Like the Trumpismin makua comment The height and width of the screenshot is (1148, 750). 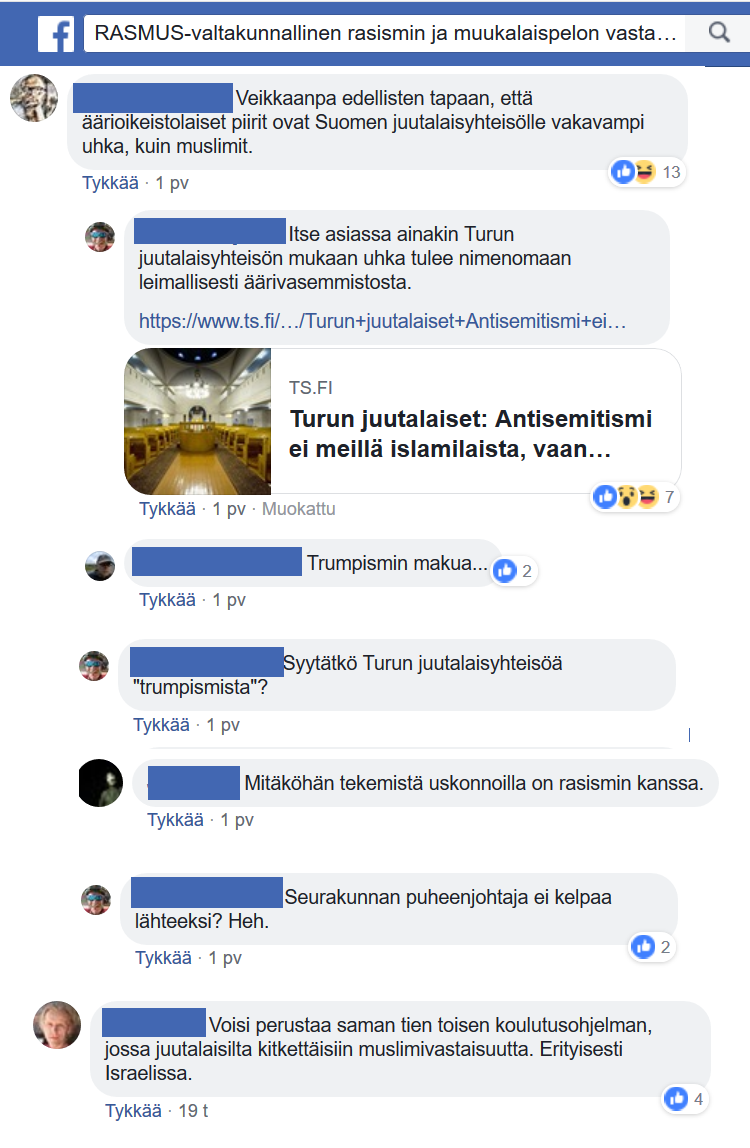click(167, 600)
